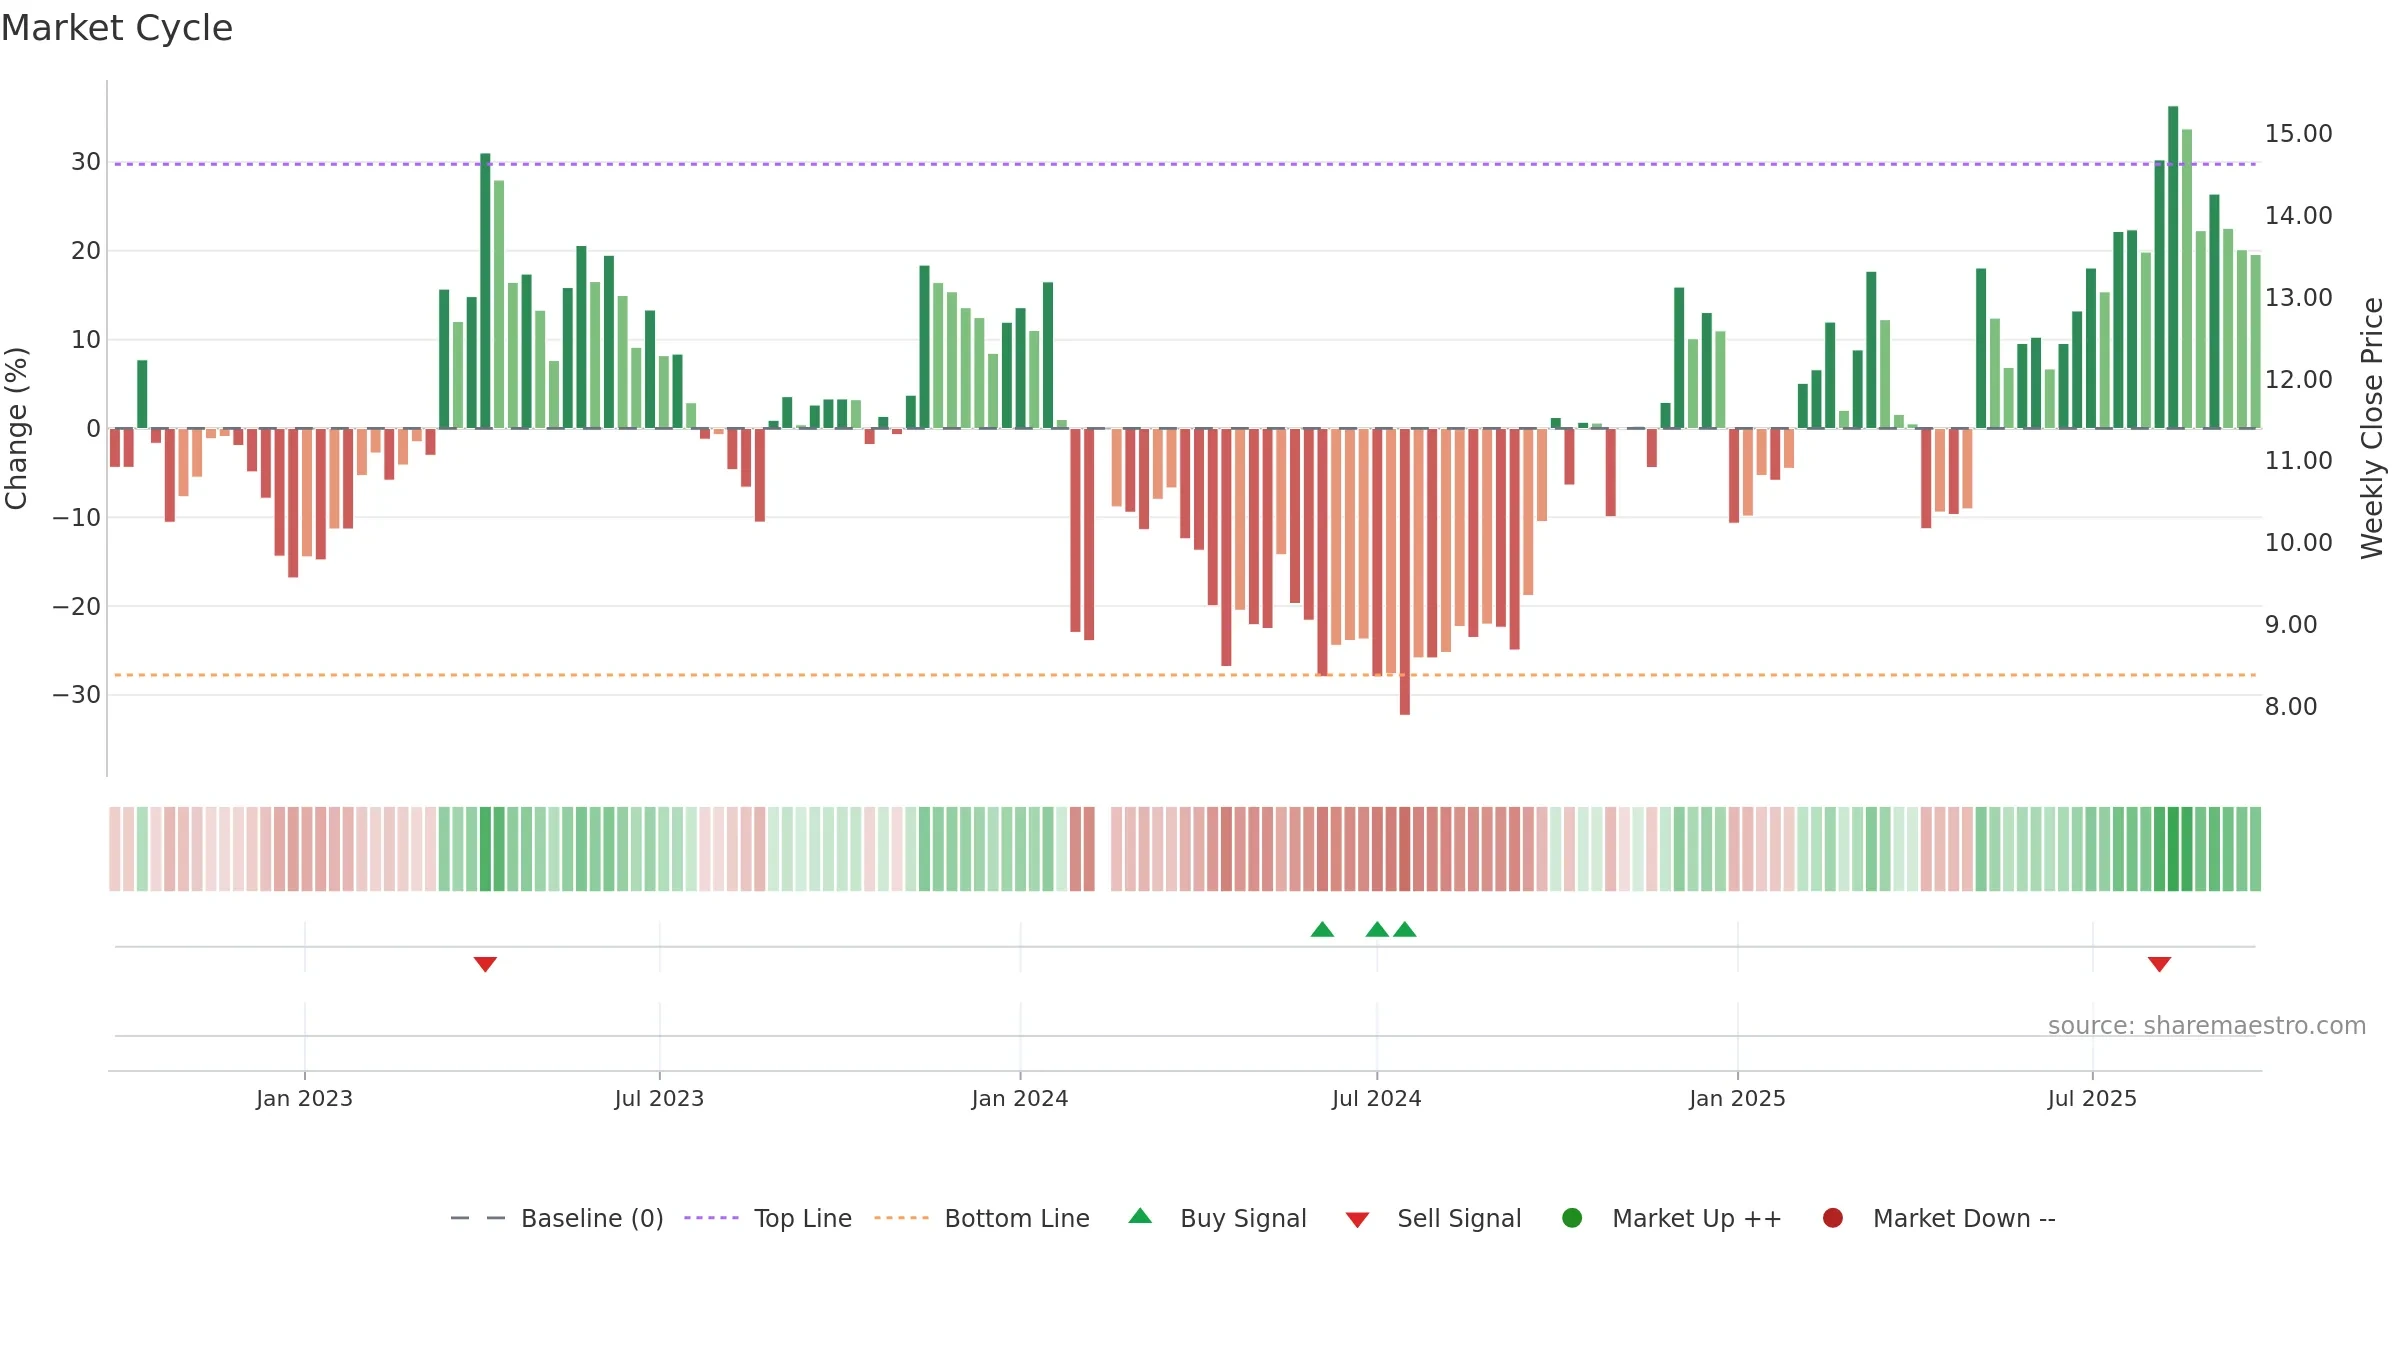Toggle the Sell Signal legend entry

click(x=1433, y=1218)
